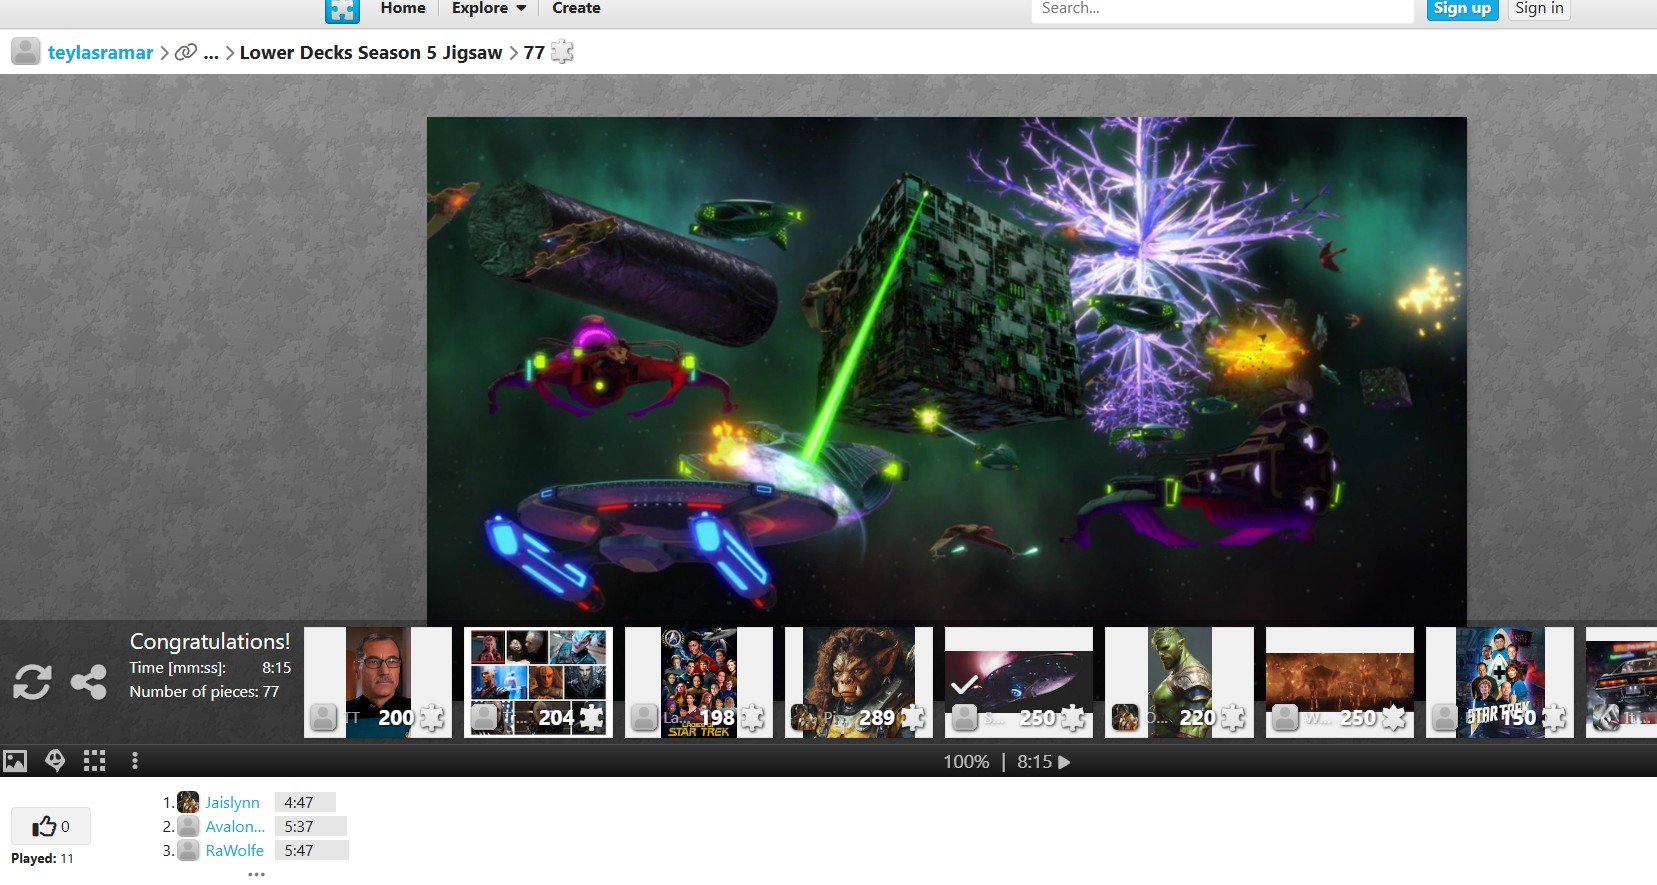The height and width of the screenshot is (885, 1657).
Task: Click the Congratulations! heading text
Action: pyautogui.click(x=210, y=642)
